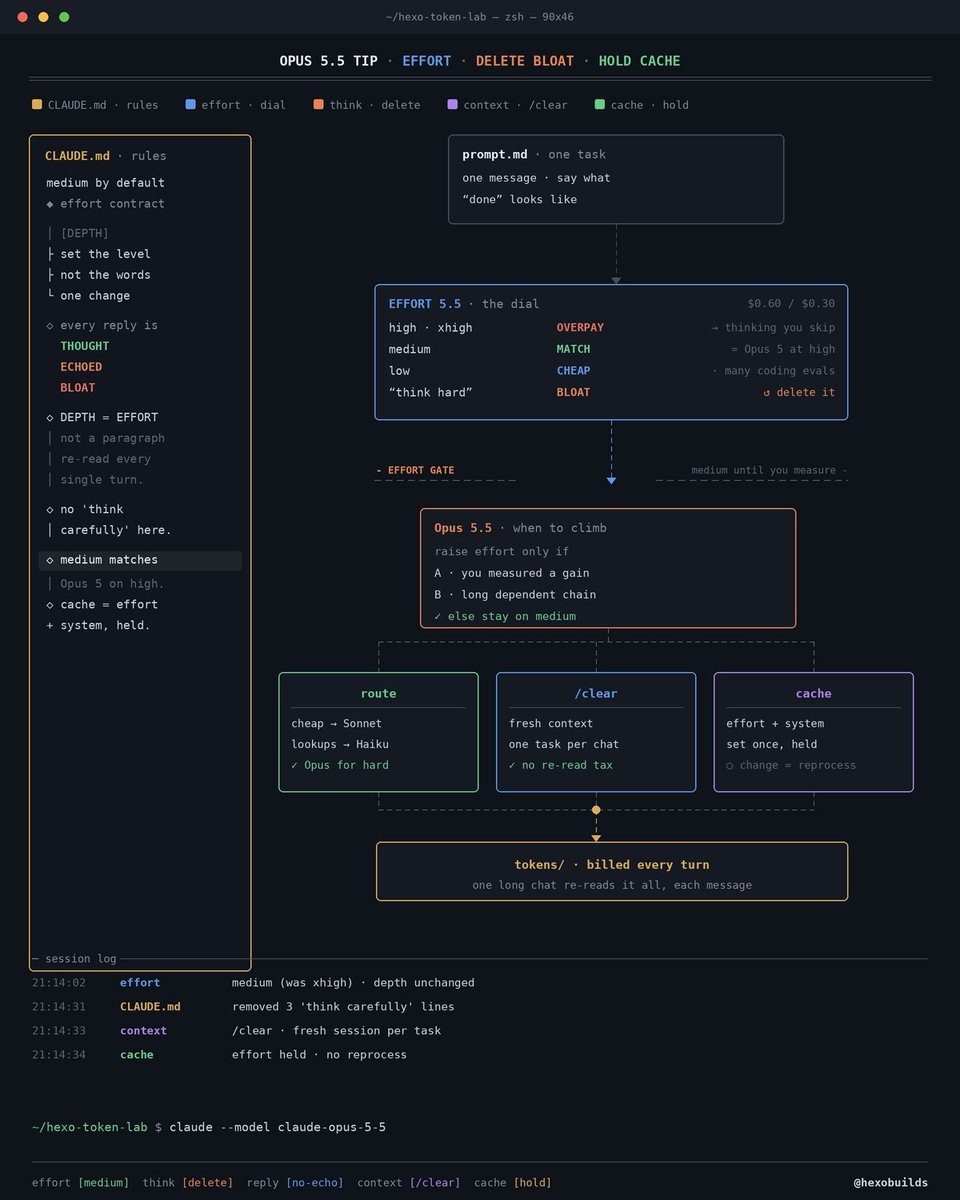Click the green 'THOUGHT' label
This screenshot has width=960, height=1200.
tap(84, 346)
